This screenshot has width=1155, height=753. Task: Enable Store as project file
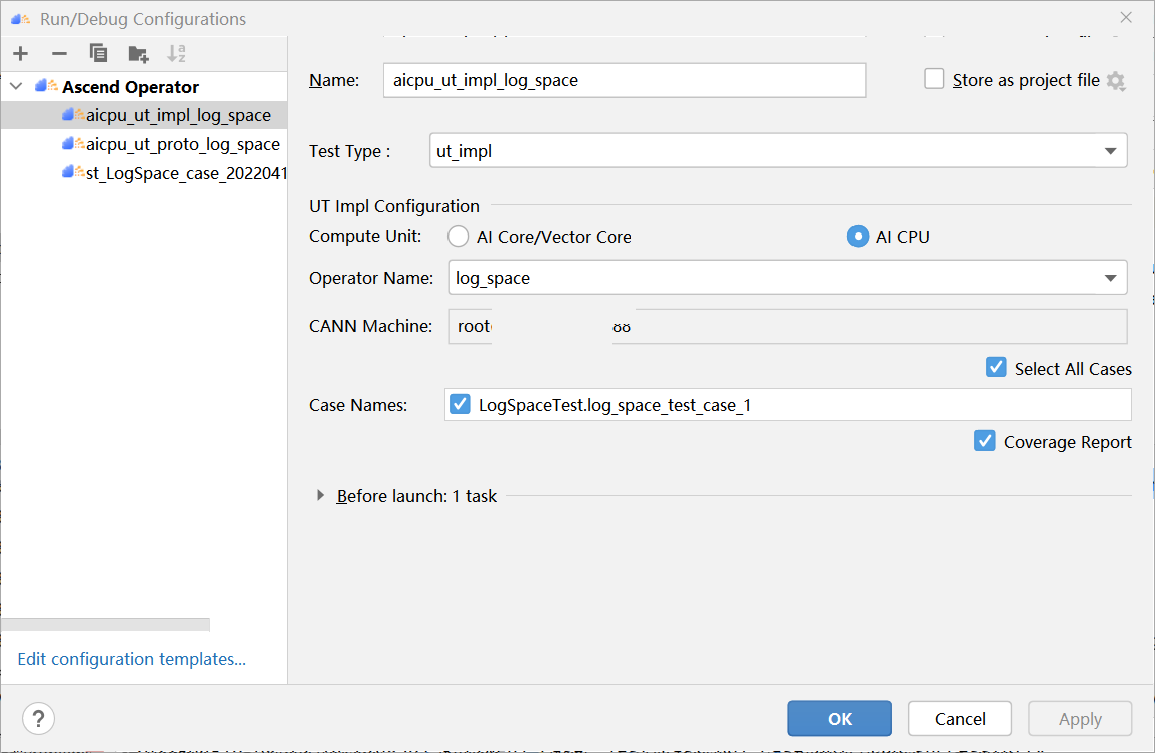point(933,79)
